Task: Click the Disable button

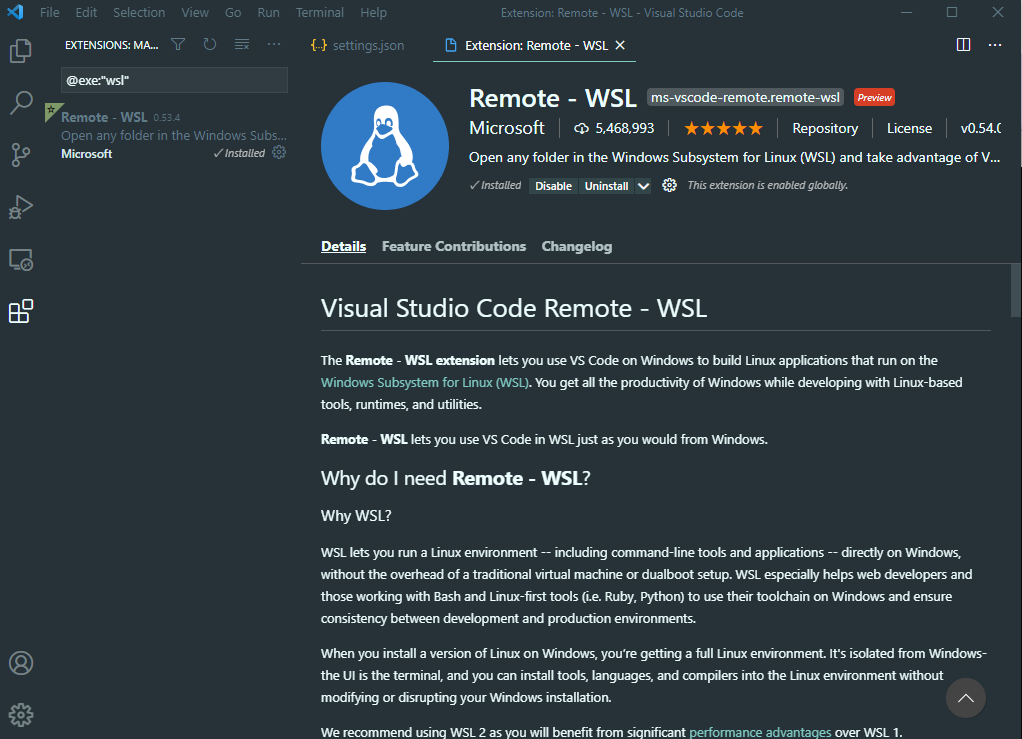Action: coord(553,186)
